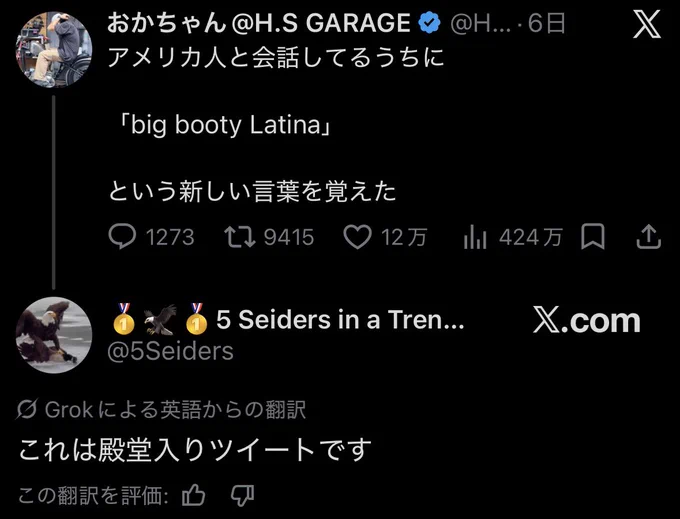Click the share upload icon
This screenshot has width=680, height=519.
tap(648, 236)
